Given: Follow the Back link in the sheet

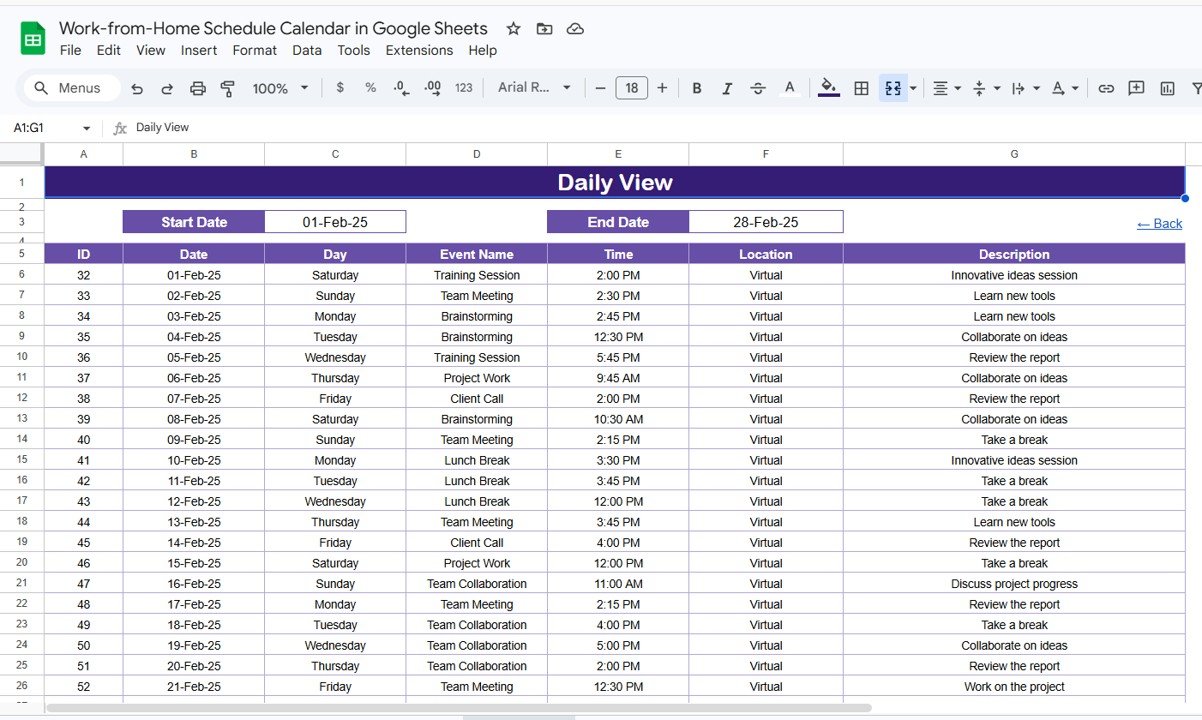Looking at the screenshot, I should coord(1159,223).
